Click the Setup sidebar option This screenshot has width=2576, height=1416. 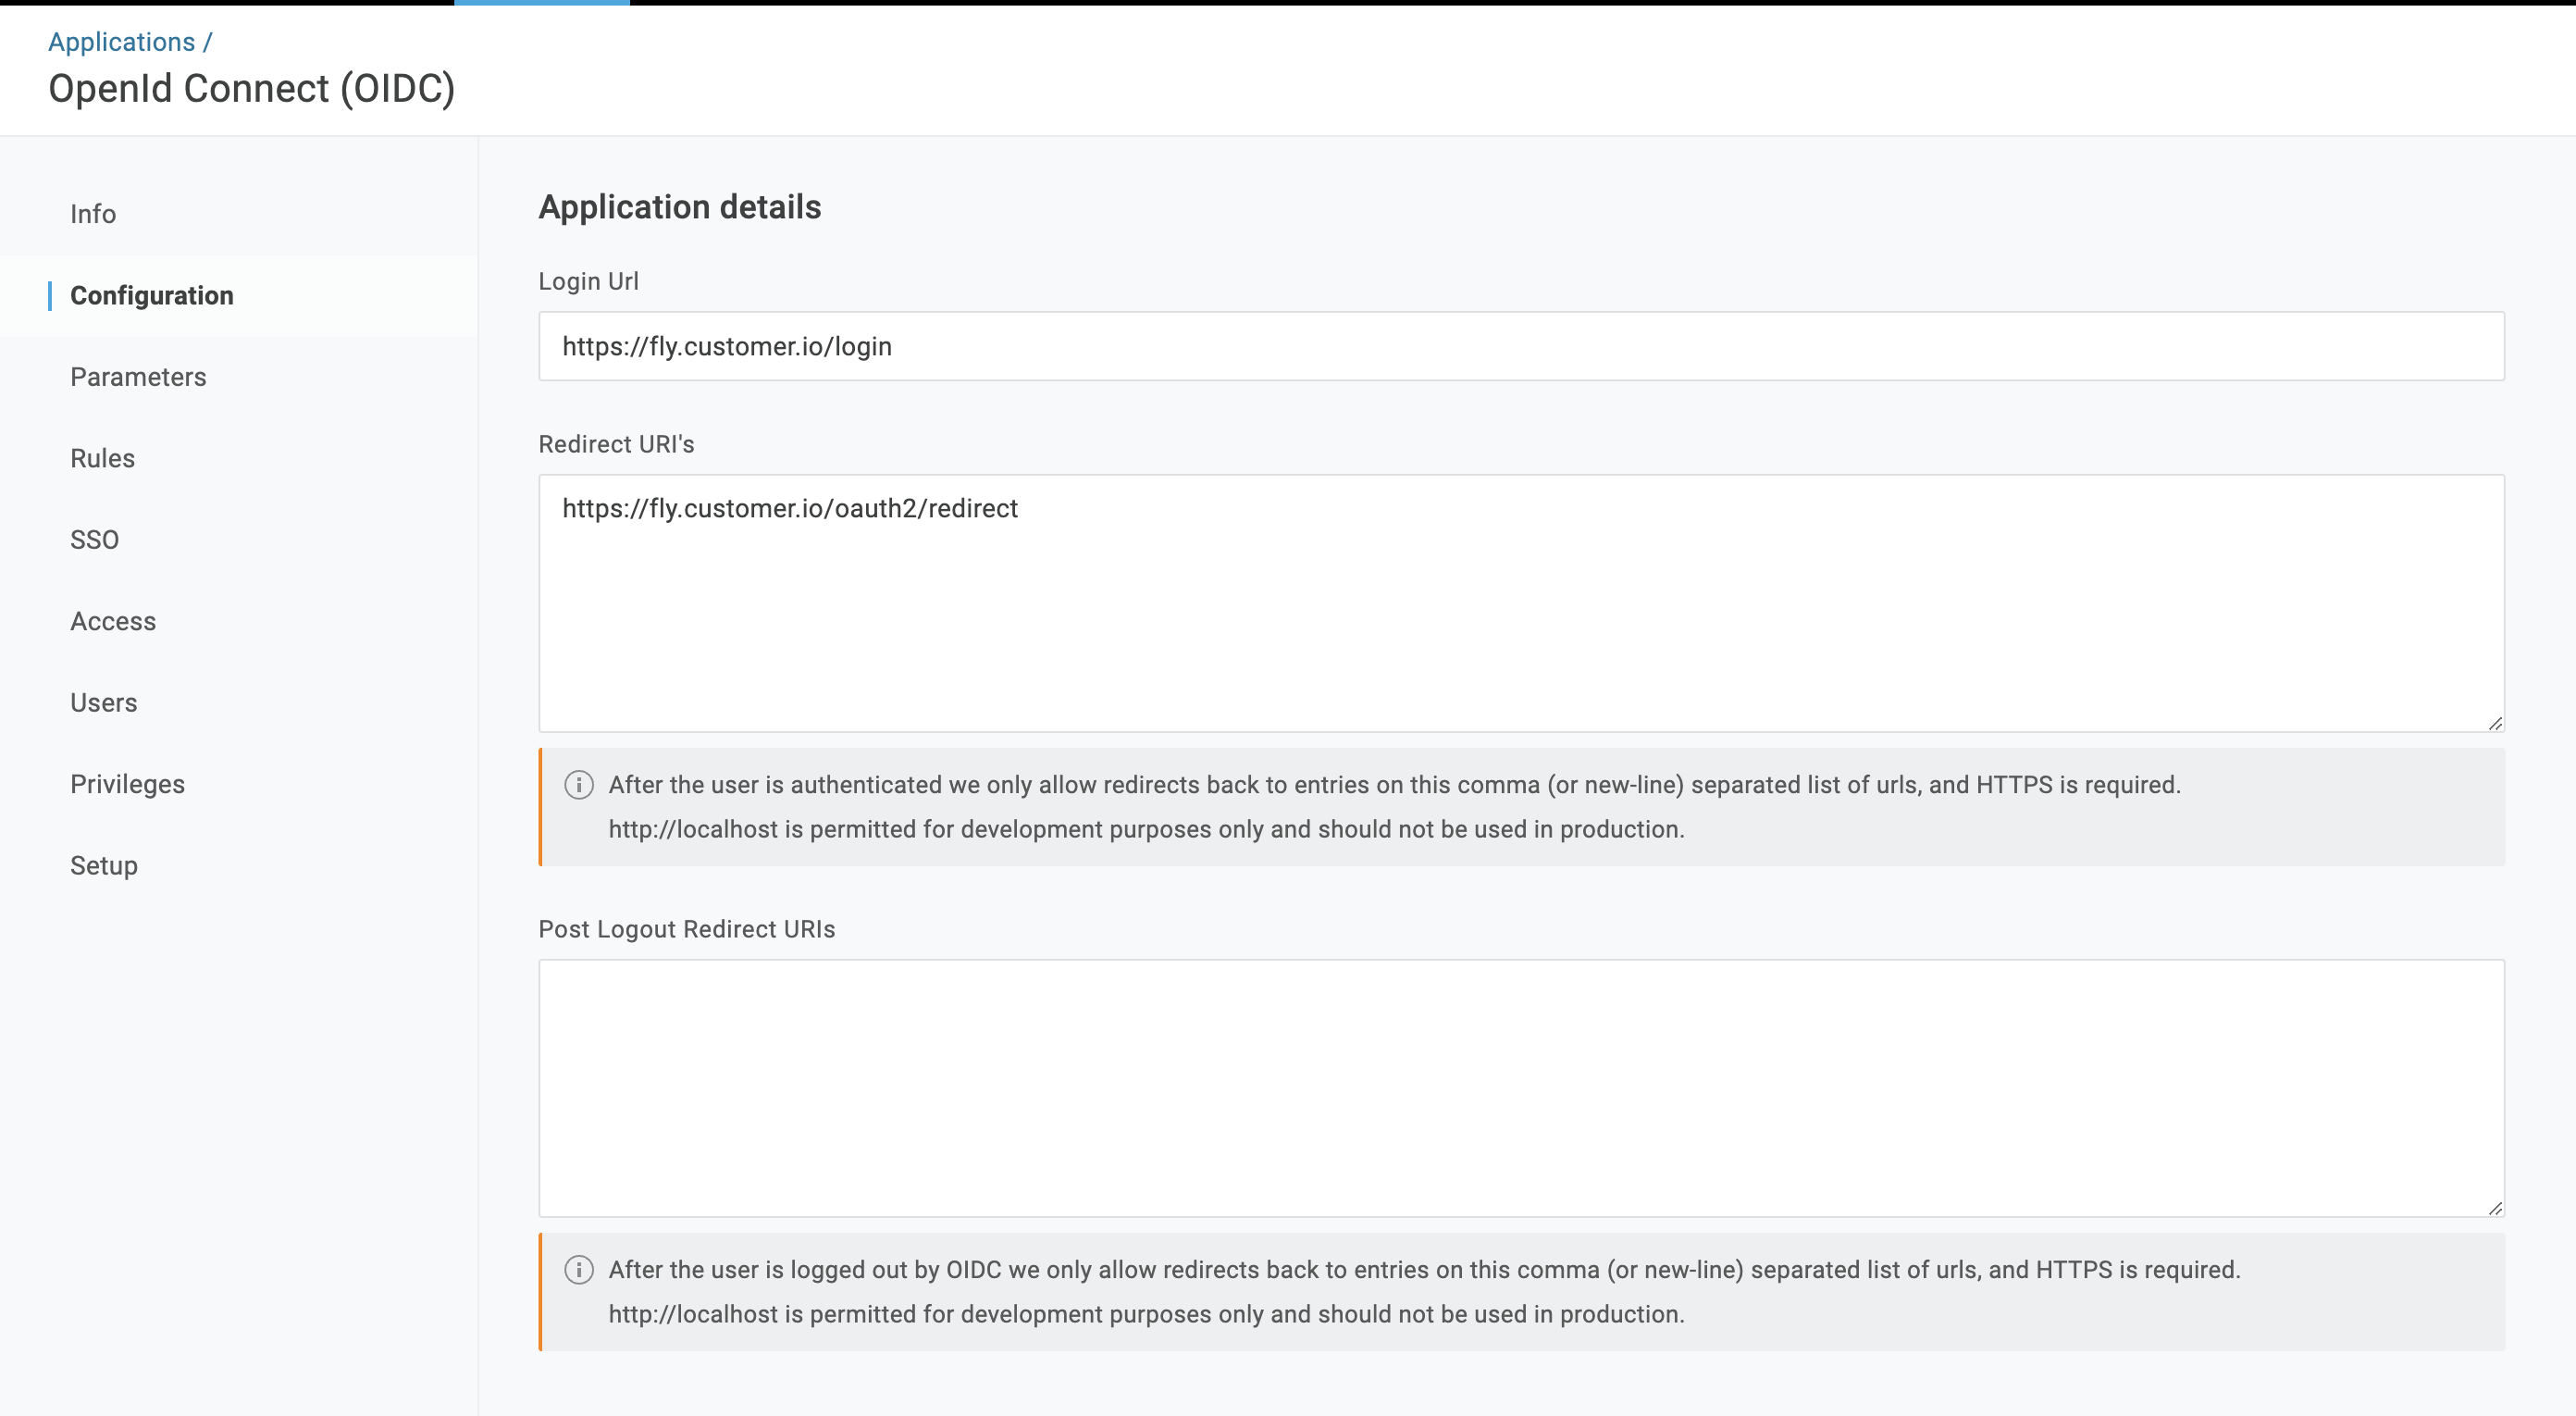tap(105, 865)
